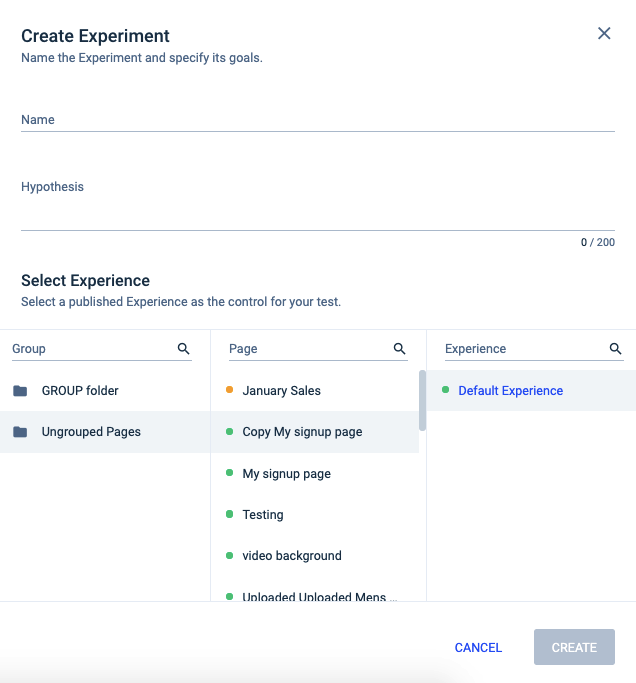Close the Create Experiment dialog
The width and height of the screenshot is (636, 683).
[x=604, y=33]
